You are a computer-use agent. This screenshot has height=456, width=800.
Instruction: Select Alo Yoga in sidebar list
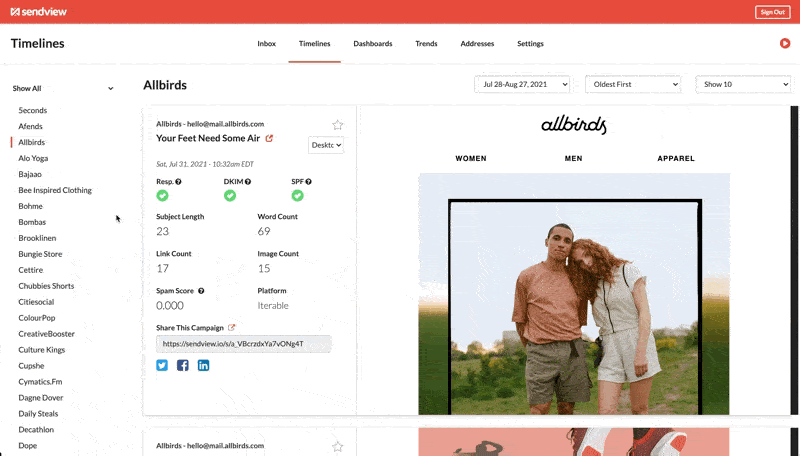point(33,158)
